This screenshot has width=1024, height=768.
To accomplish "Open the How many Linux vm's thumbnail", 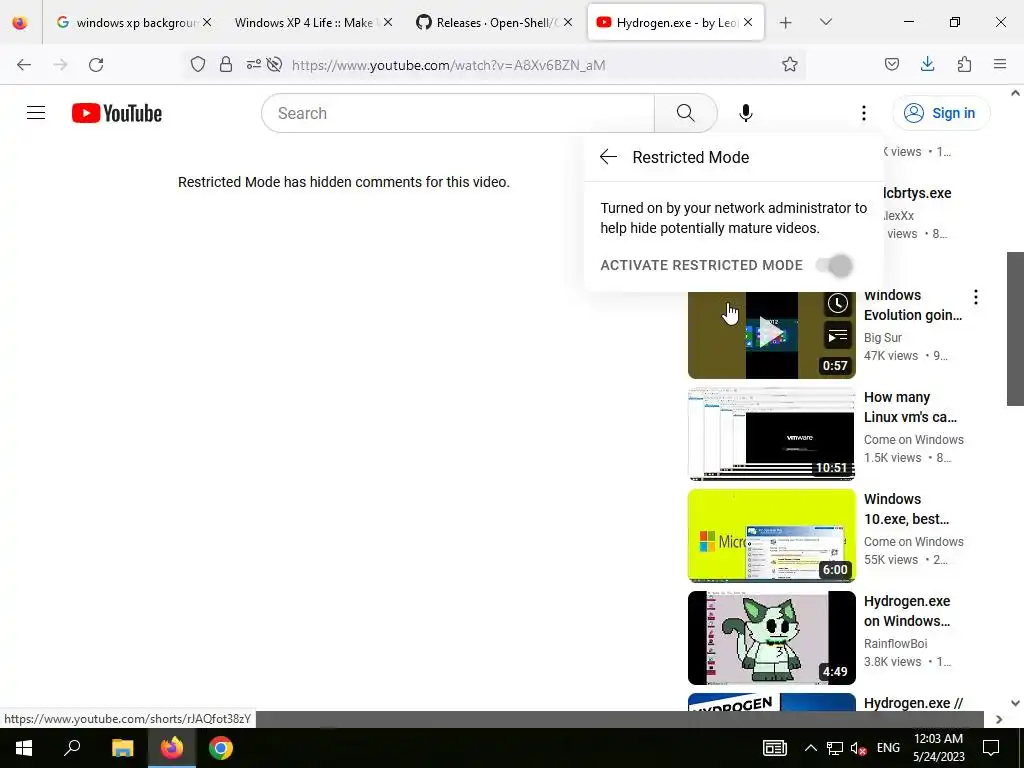I will point(771,434).
